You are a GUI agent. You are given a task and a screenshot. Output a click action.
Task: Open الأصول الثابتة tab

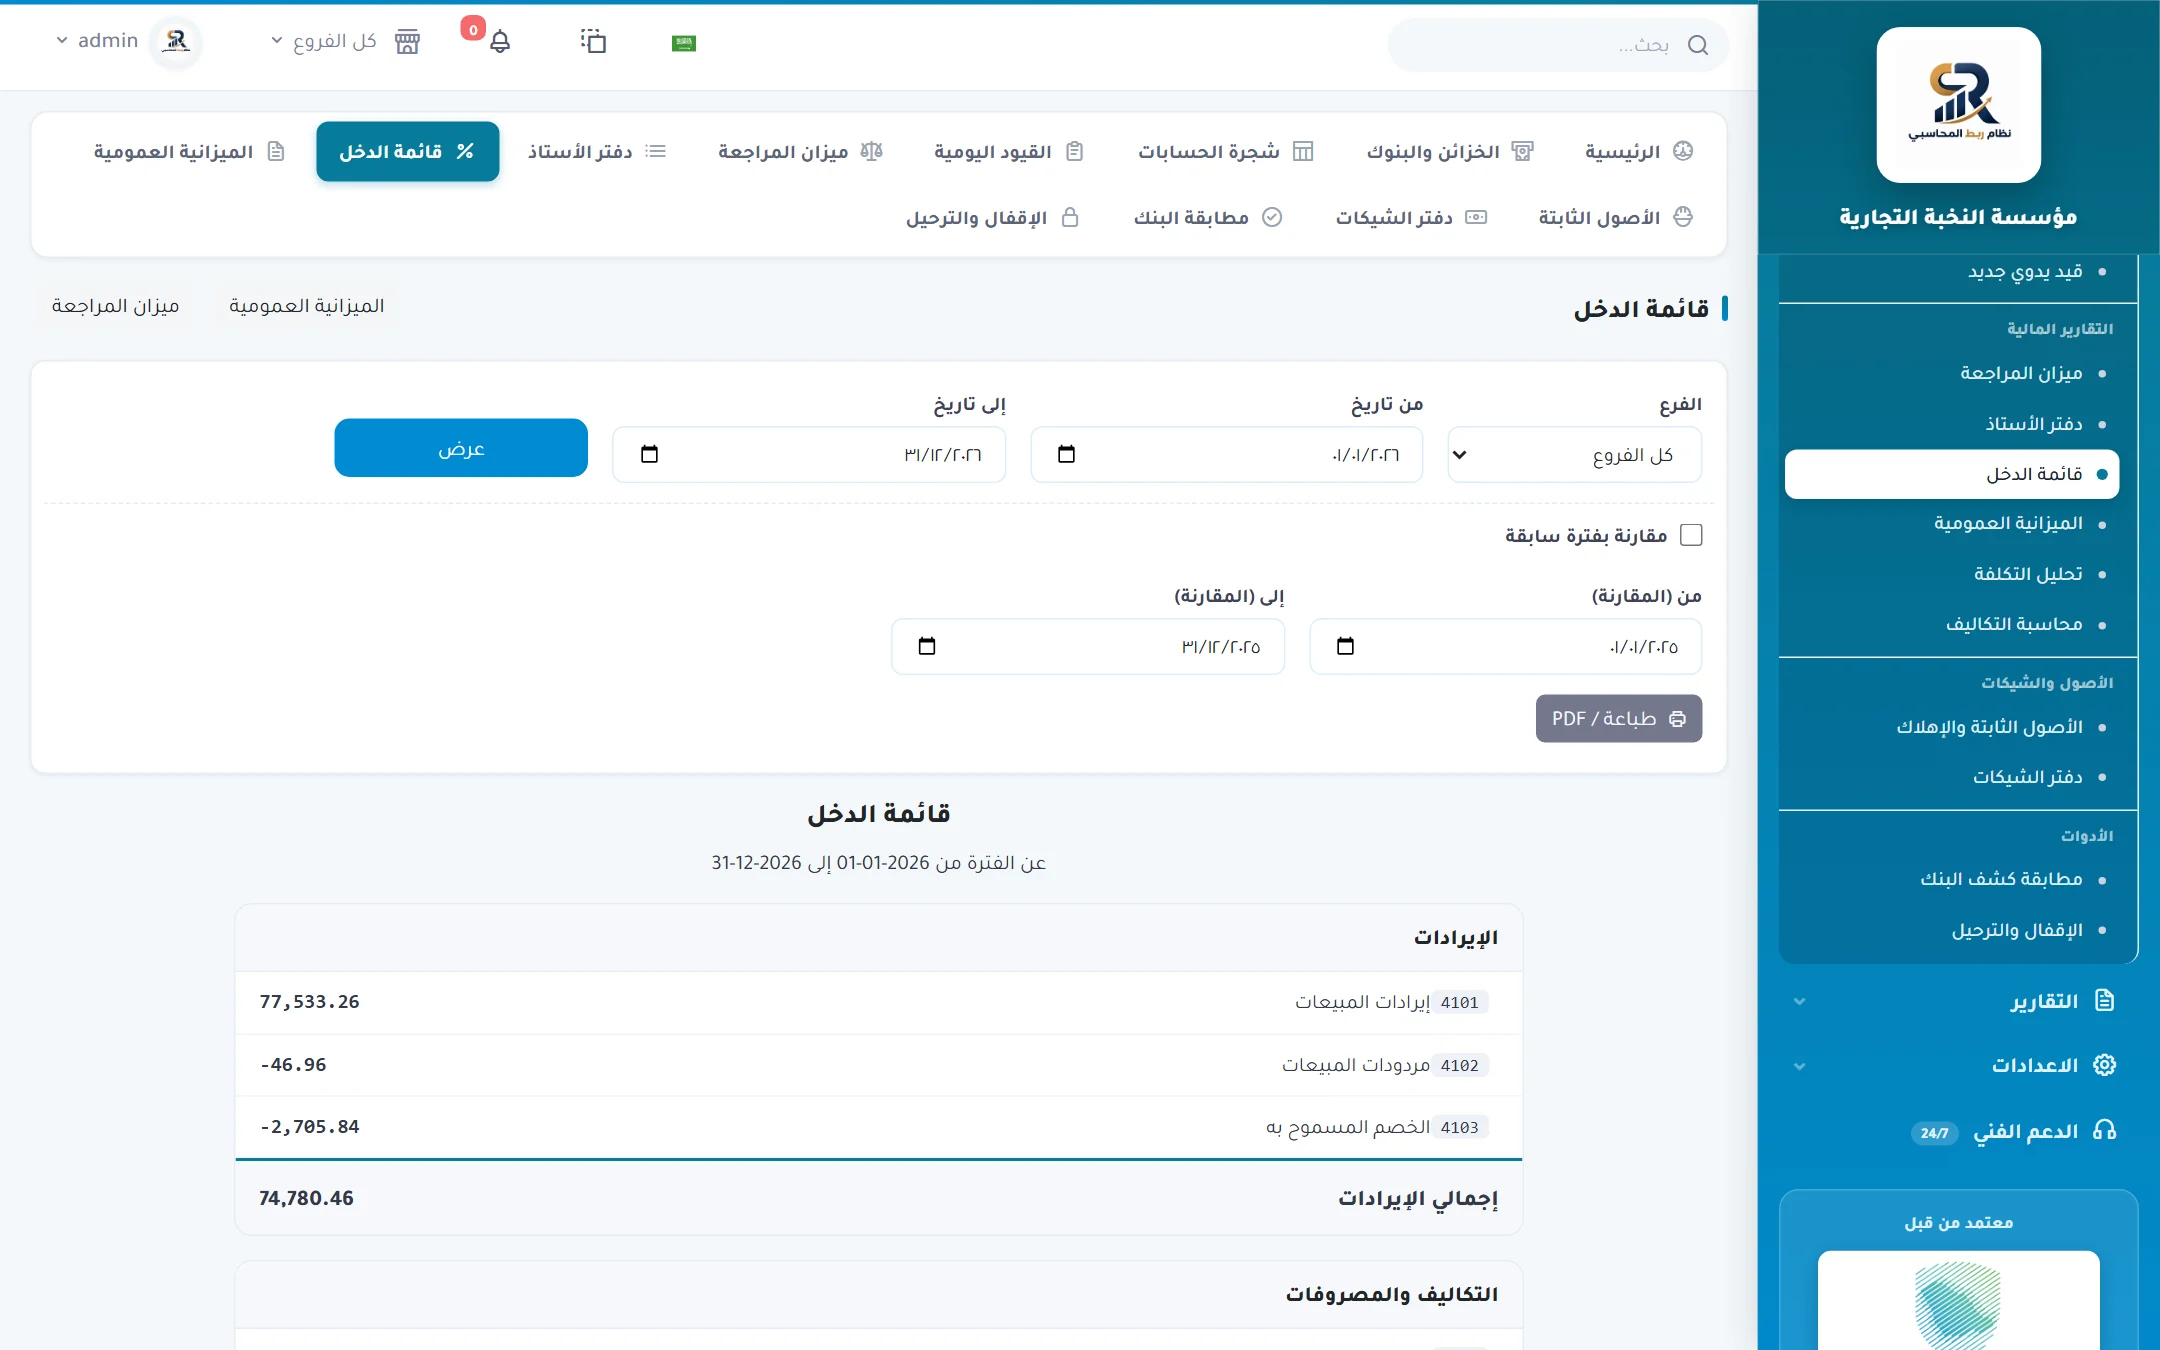pos(1615,218)
